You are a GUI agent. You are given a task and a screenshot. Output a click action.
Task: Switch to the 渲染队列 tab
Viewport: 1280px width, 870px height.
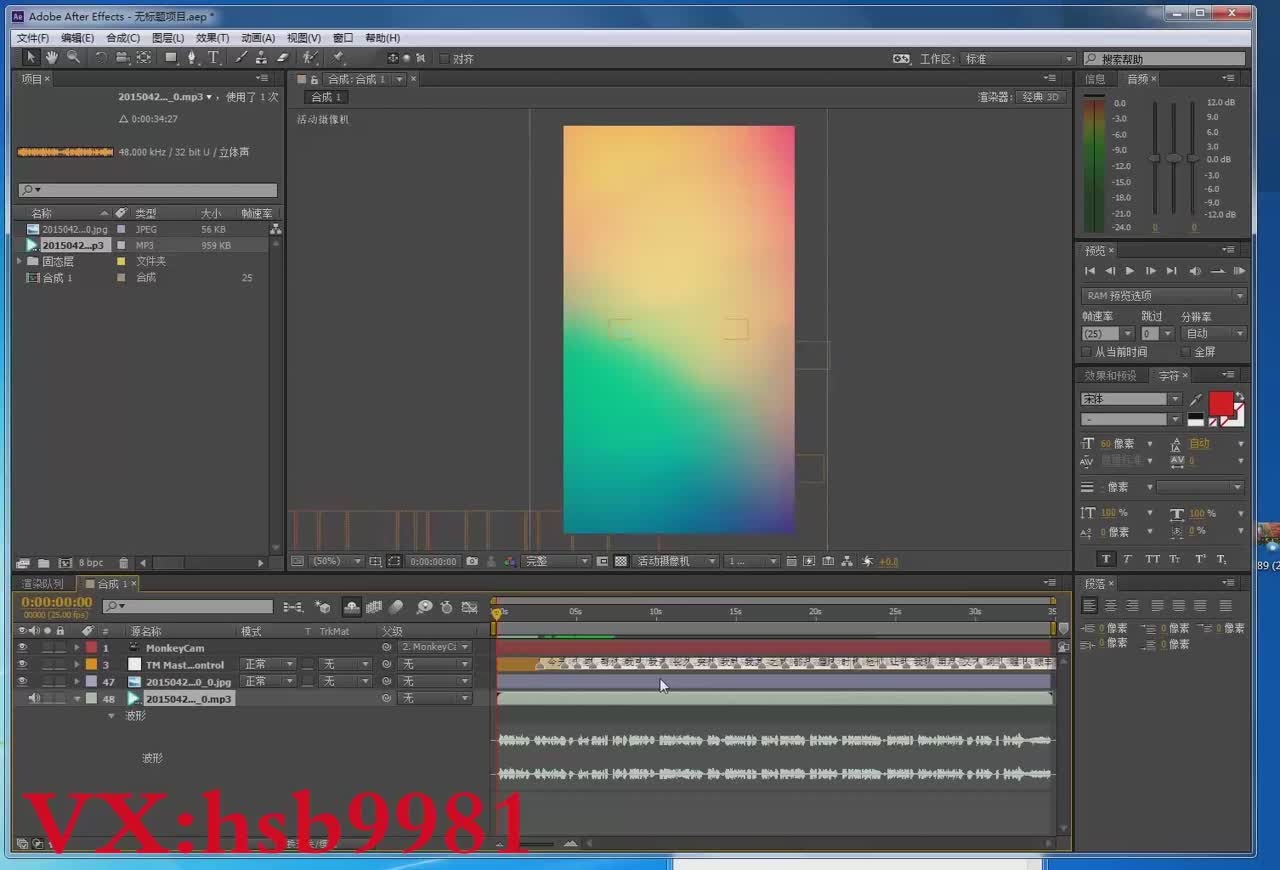pos(42,584)
